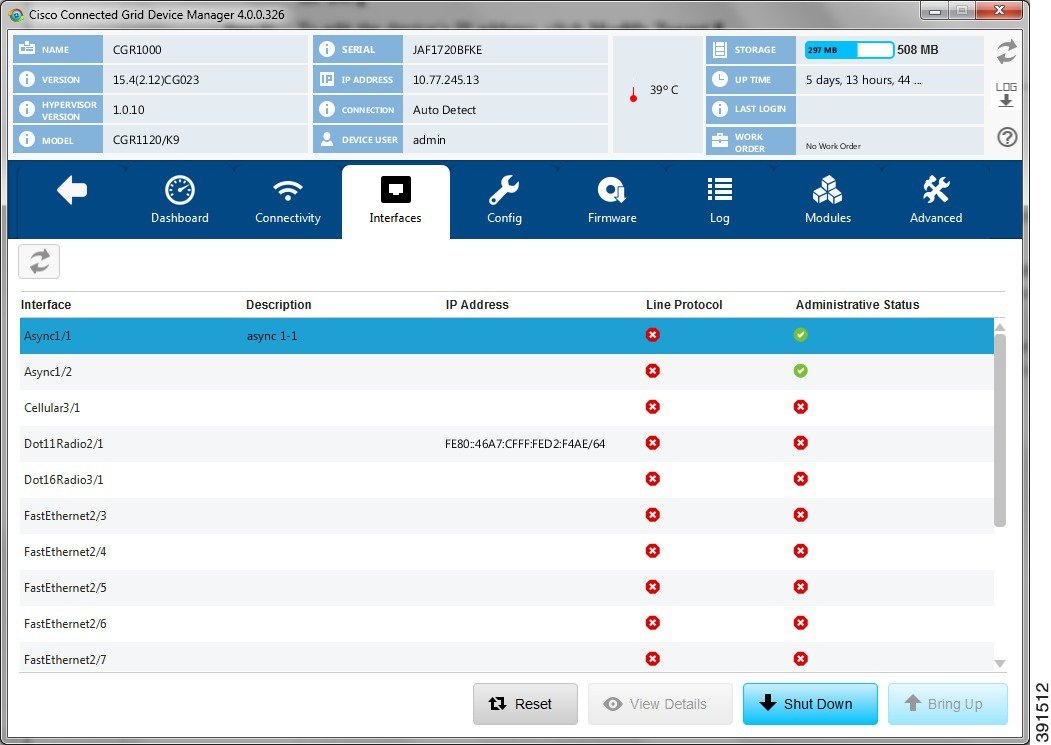Click the Line Protocol column header
1051x745 pixels.
pos(684,304)
